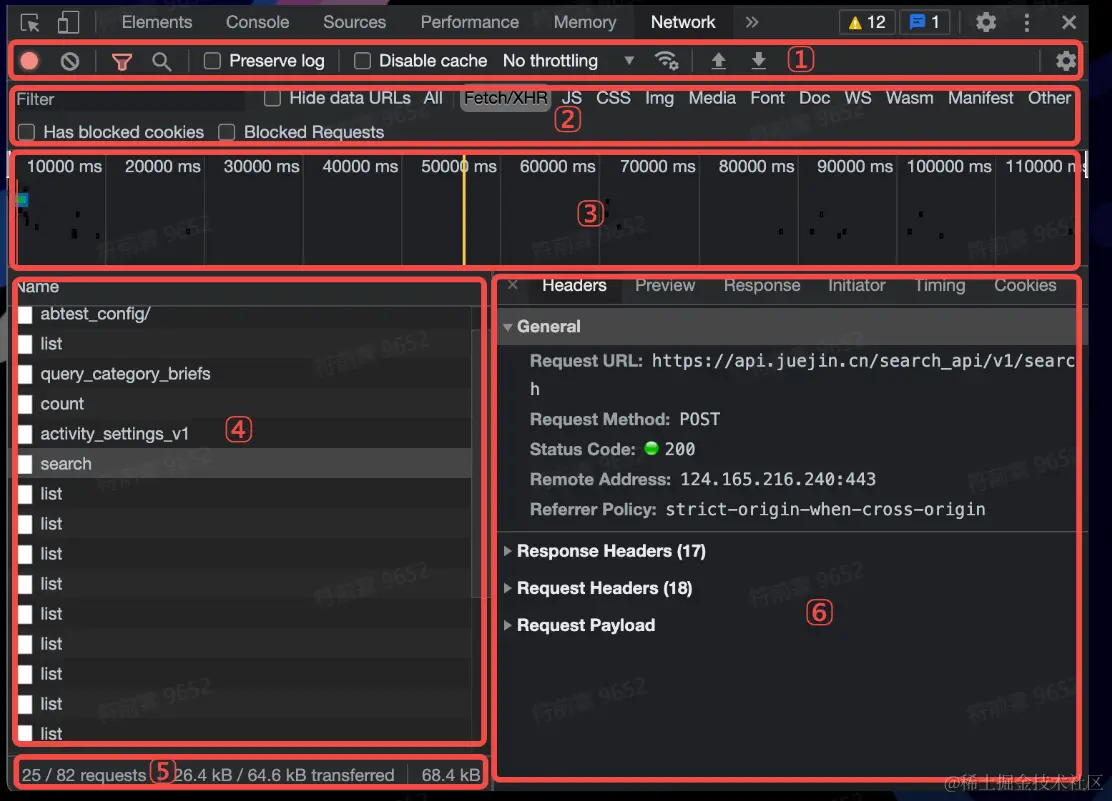This screenshot has width=1112, height=801.
Task: Switch to the Preview detail tab
Action: pos(665,285)
